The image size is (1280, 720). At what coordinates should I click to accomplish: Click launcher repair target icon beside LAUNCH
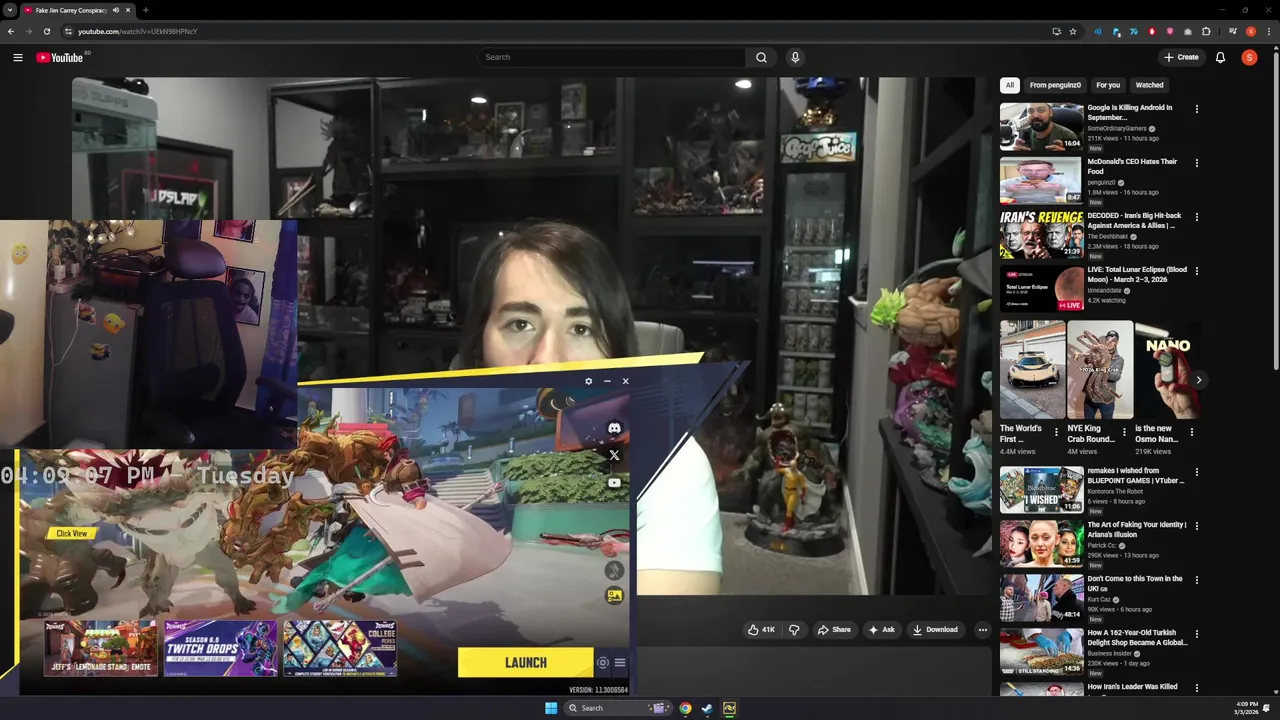click(x=603, y=662)
